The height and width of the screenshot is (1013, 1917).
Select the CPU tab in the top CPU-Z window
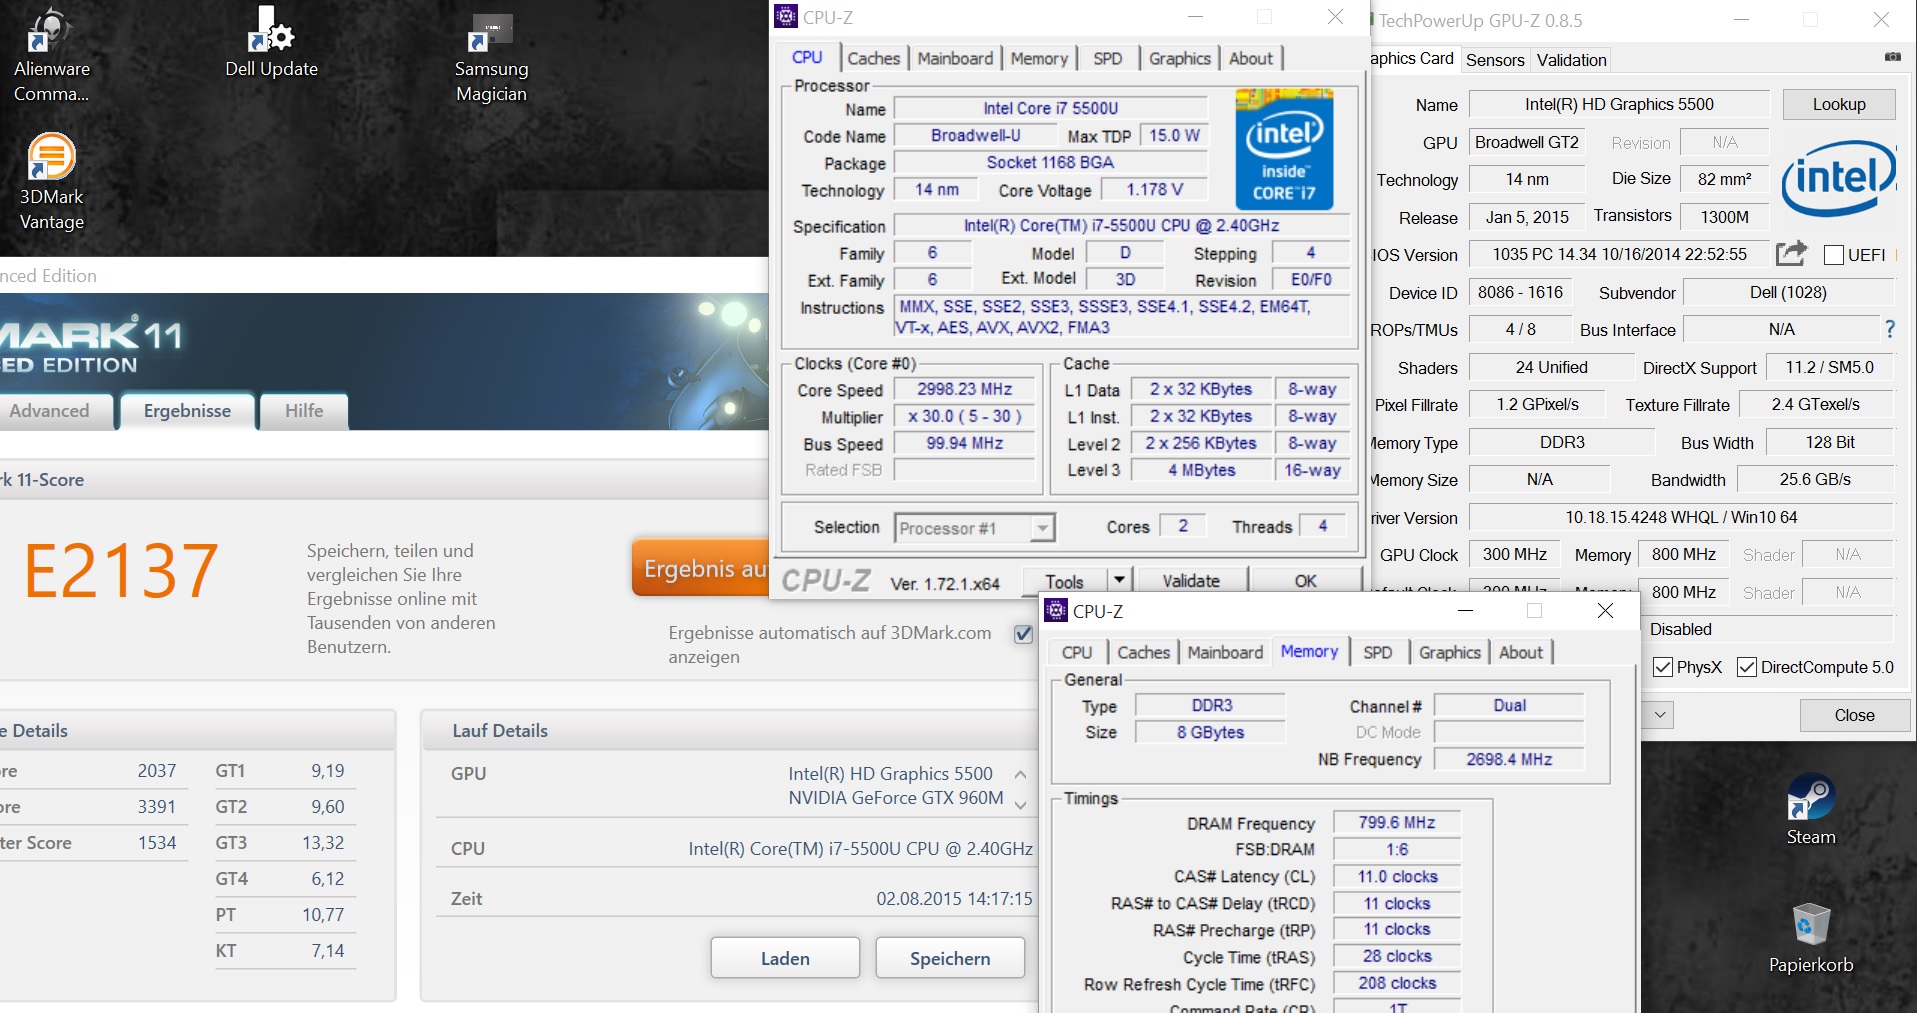807,57
